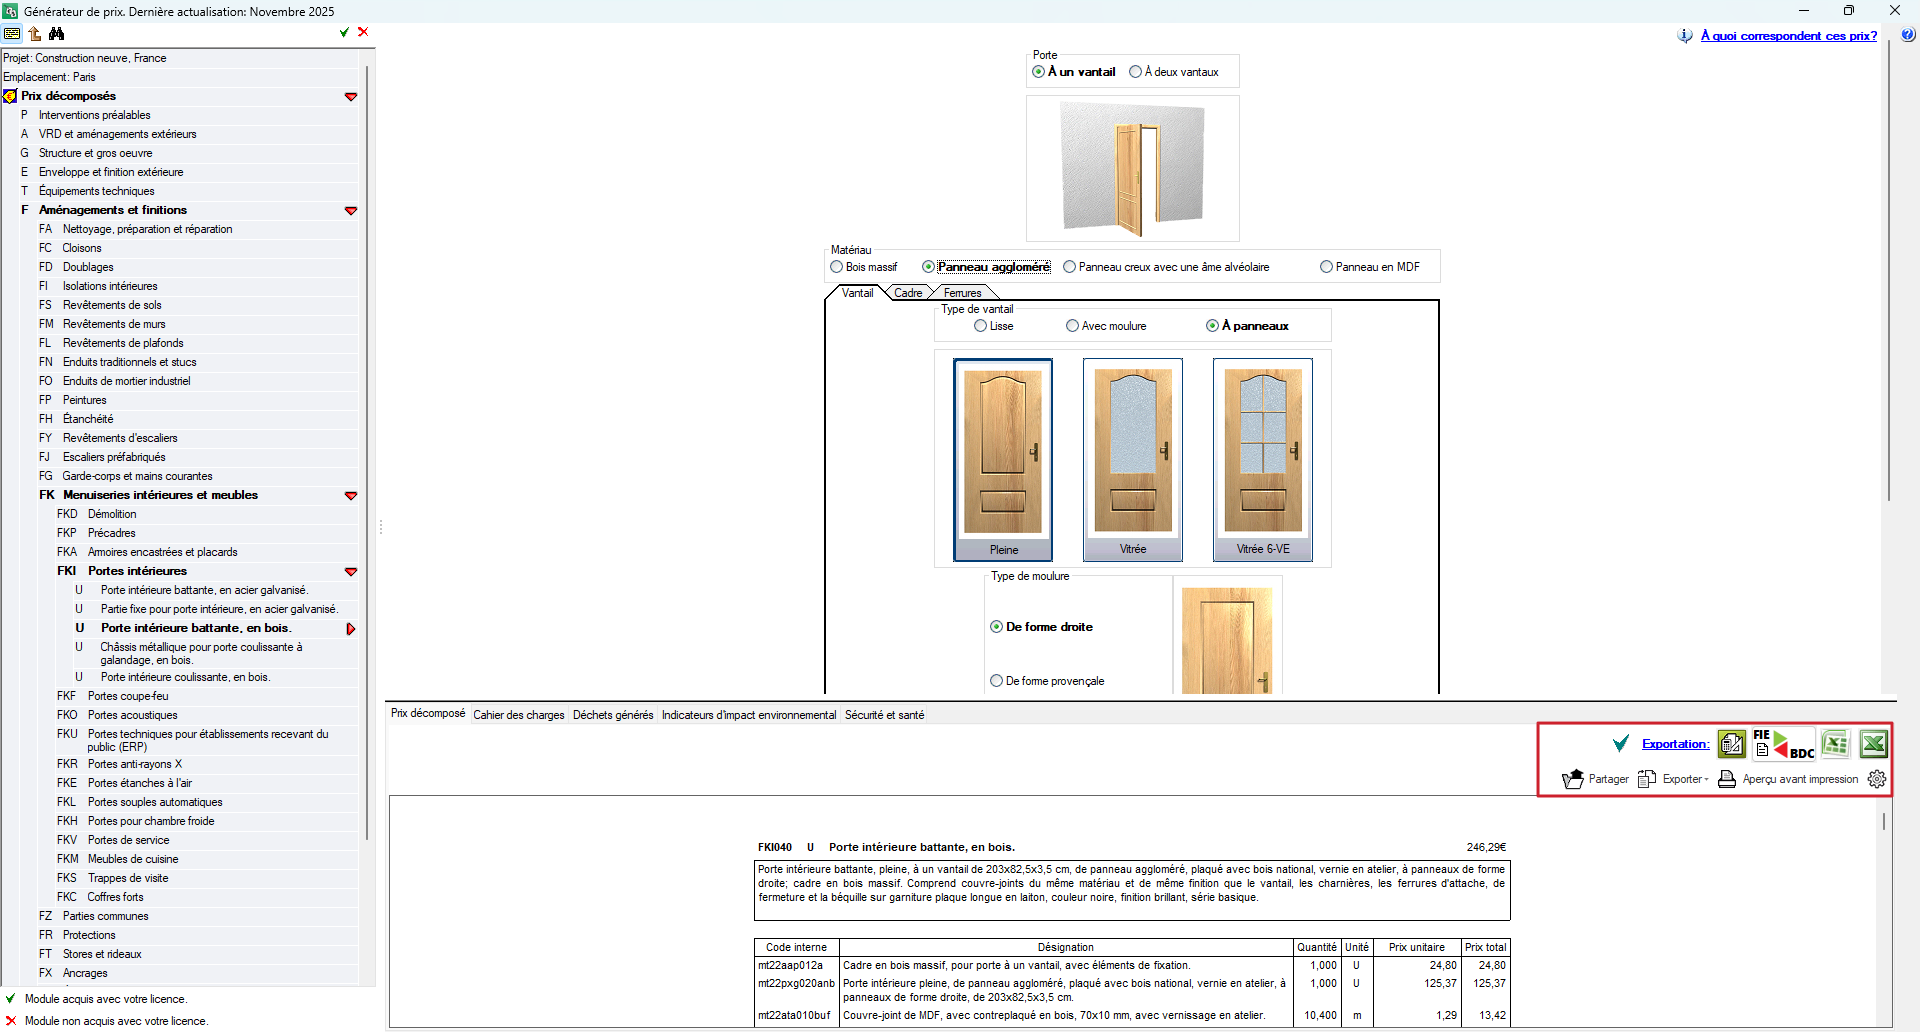Select 'À panneaux' leaf type
This screenshot has width=1920, height=1032.
pyautogui.click(x=1247, y=326)
